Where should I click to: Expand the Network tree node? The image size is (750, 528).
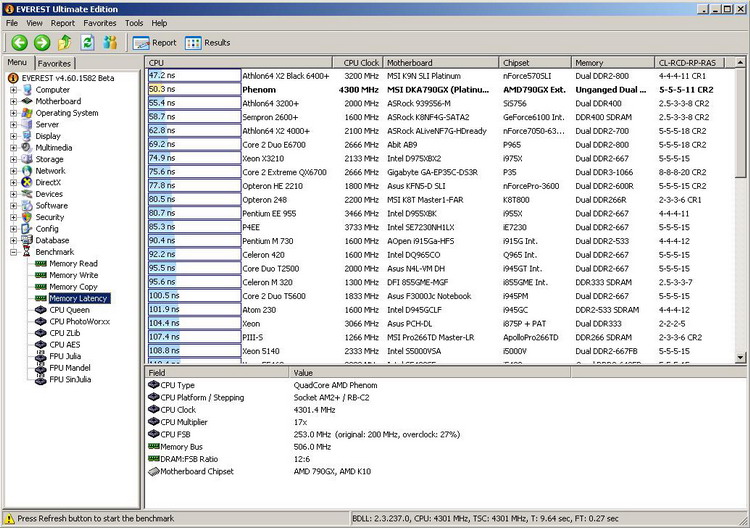tap(13, 171)
